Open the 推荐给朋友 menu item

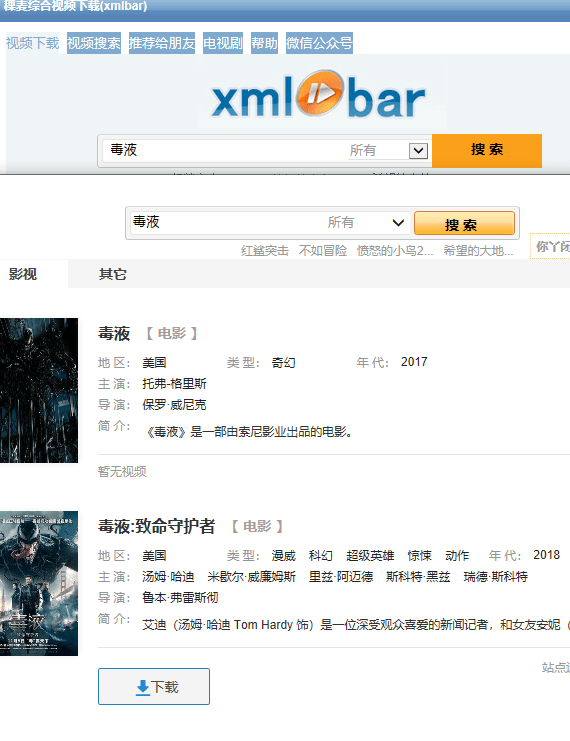162,43
